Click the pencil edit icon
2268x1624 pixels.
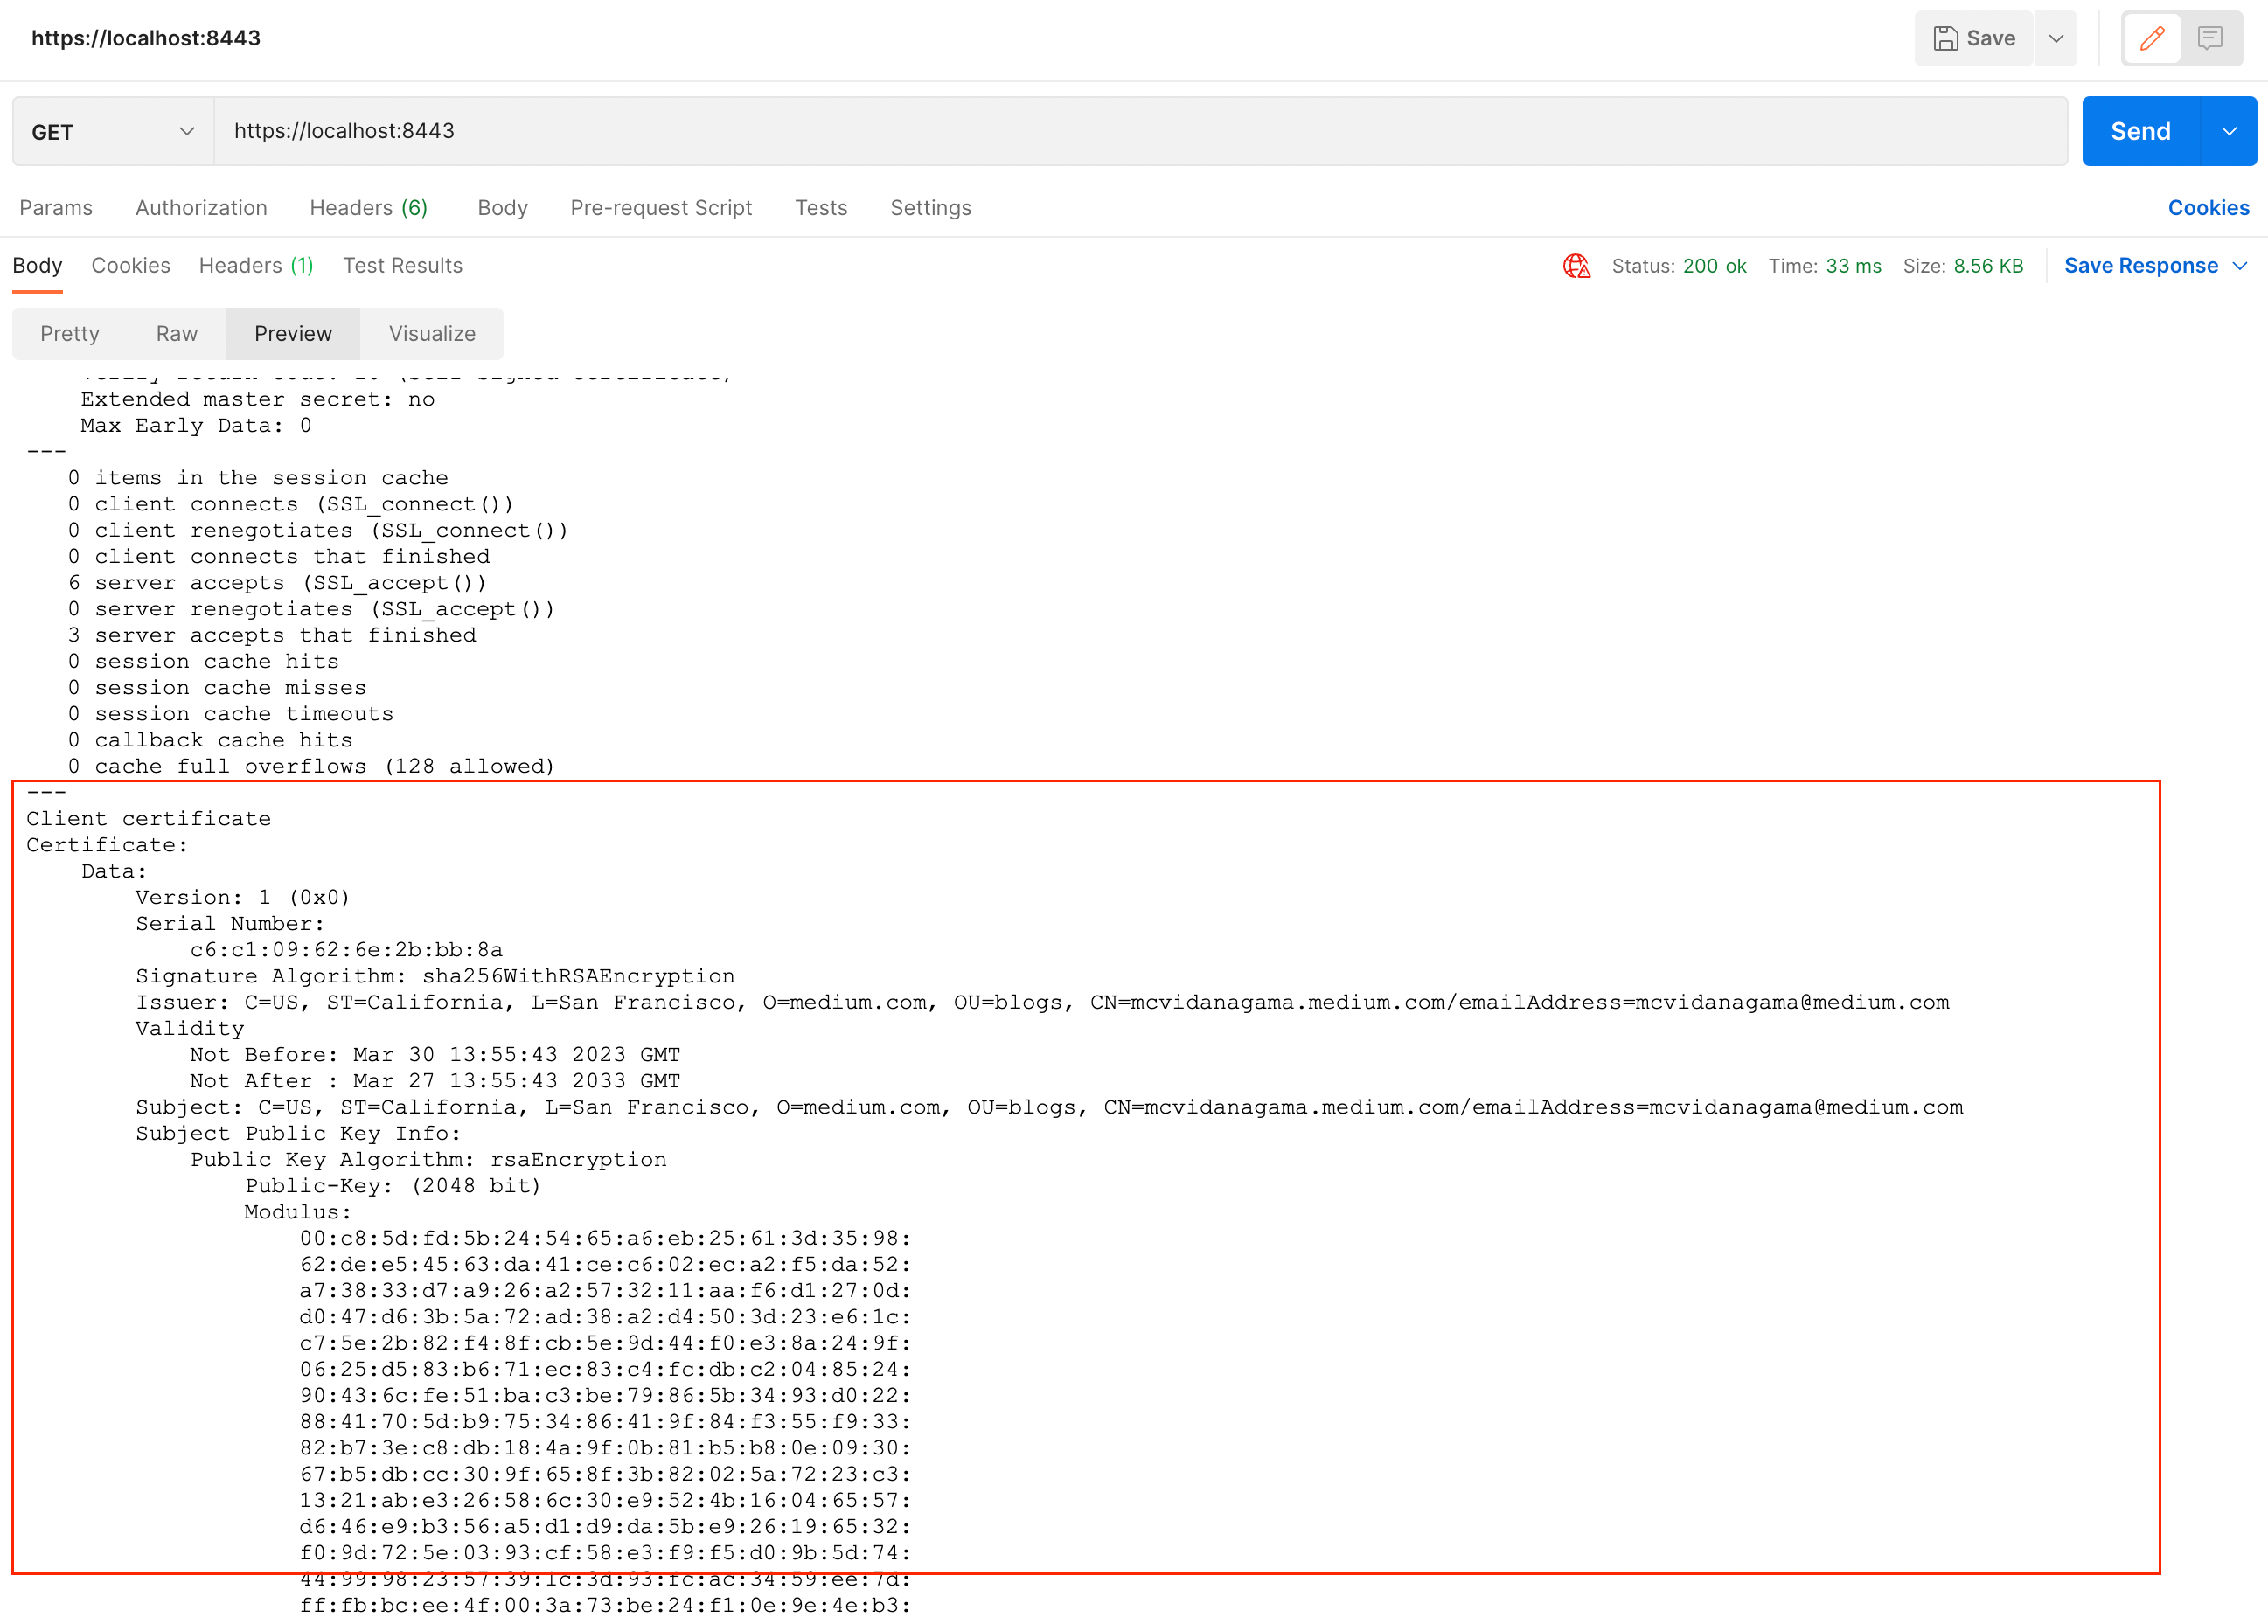point(2151,38)
